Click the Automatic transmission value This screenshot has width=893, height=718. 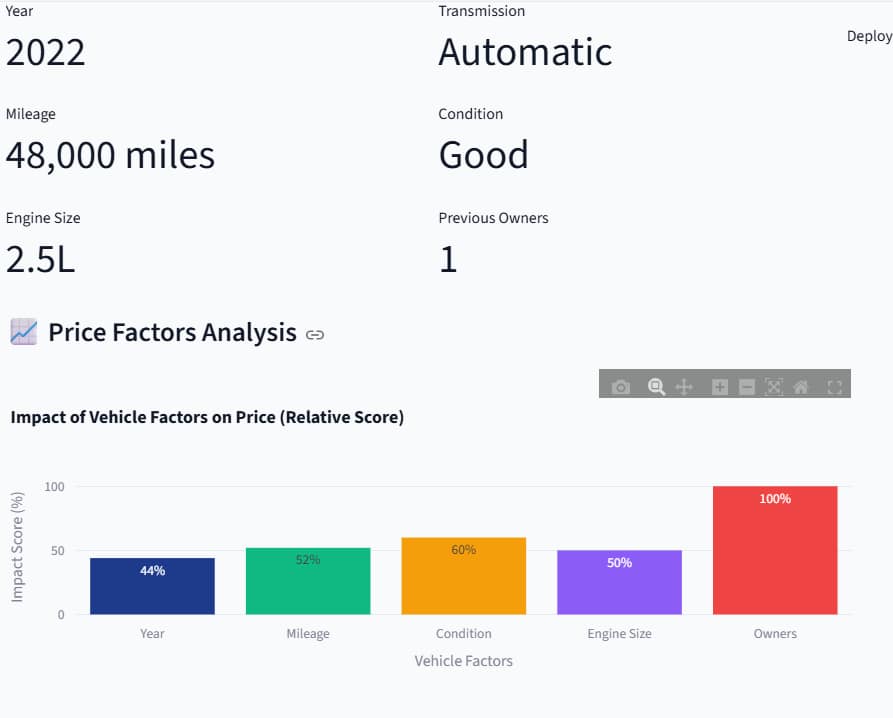pos(525,52)
